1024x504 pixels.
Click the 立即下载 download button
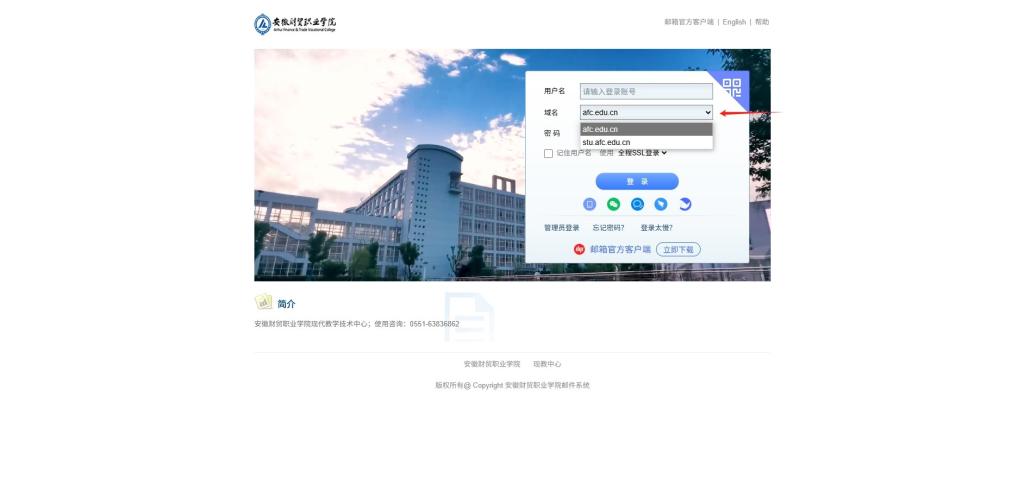click(x=678, y=249)
